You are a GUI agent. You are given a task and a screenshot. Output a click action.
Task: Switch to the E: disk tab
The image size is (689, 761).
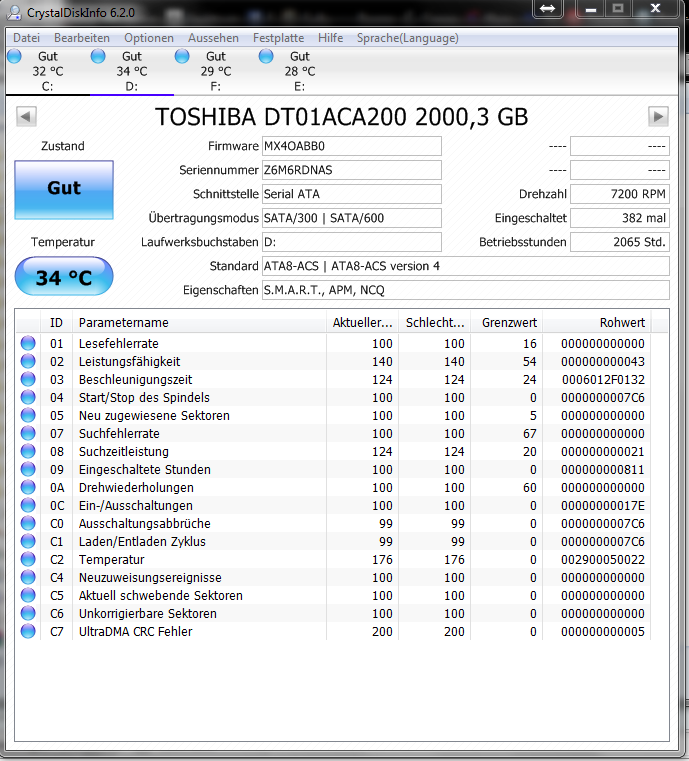[299, 71]
